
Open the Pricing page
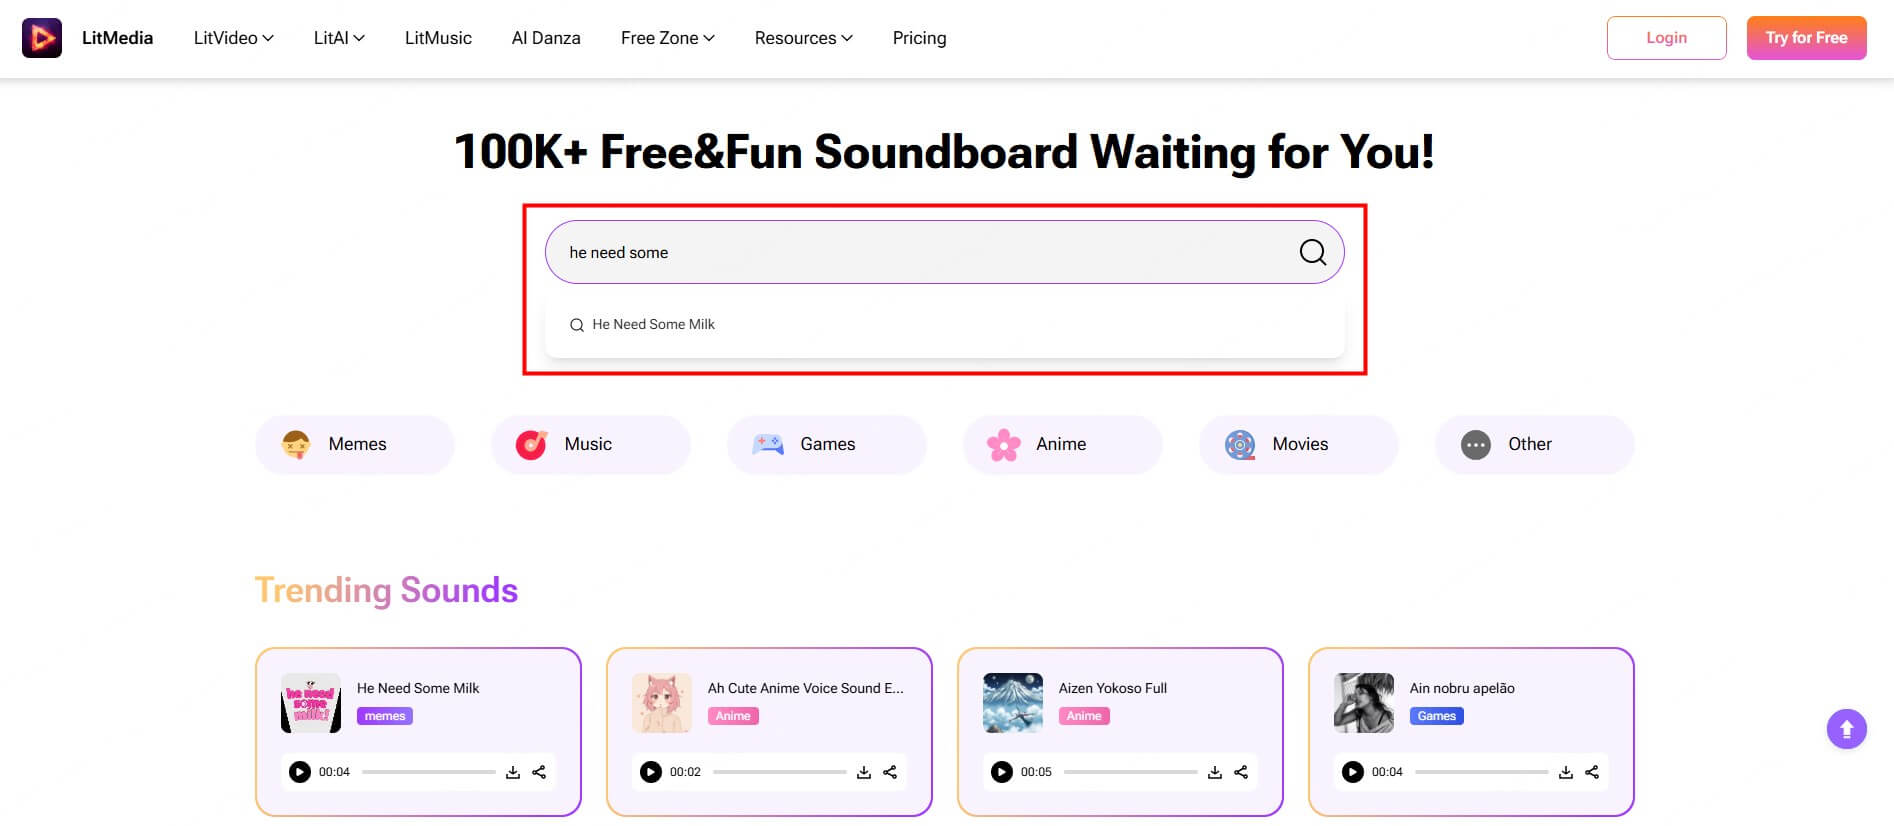pos(919,38)
